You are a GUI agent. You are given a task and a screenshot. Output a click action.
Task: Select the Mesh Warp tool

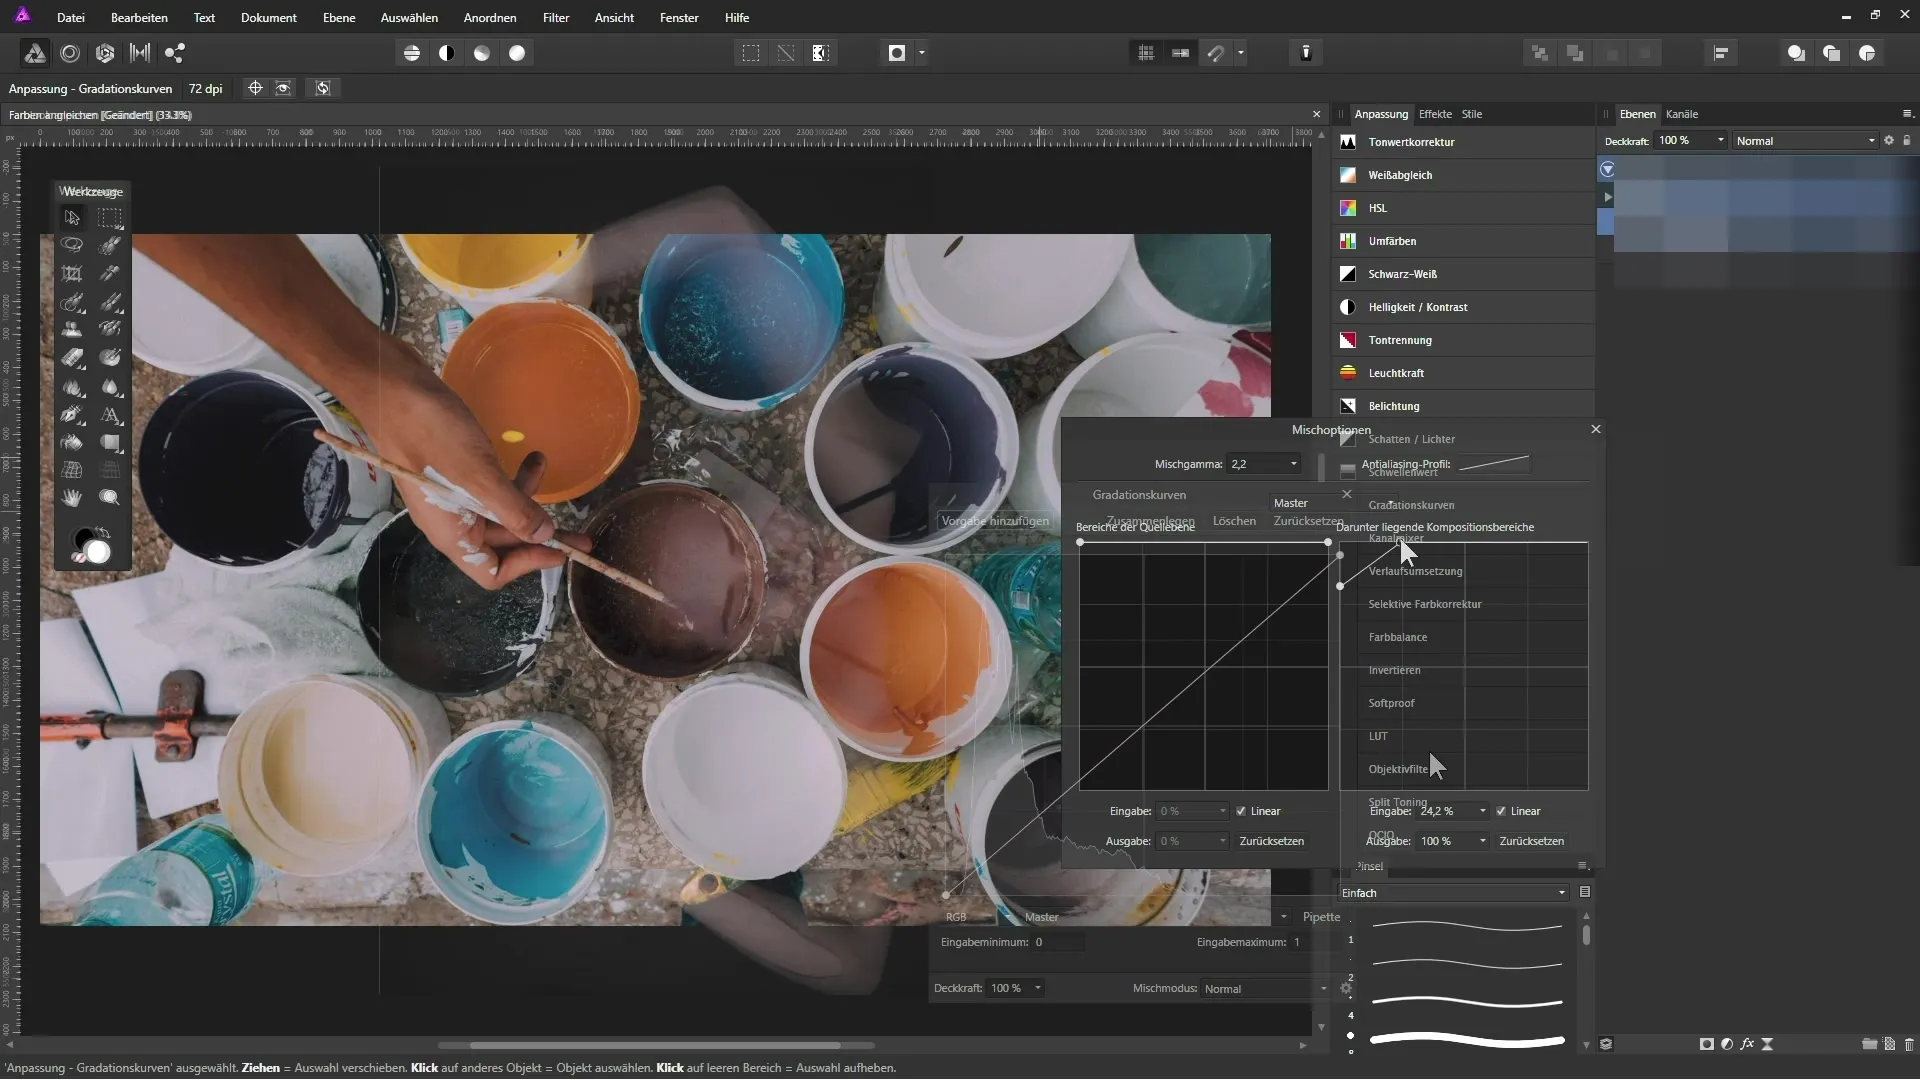(x=72, y=470)
